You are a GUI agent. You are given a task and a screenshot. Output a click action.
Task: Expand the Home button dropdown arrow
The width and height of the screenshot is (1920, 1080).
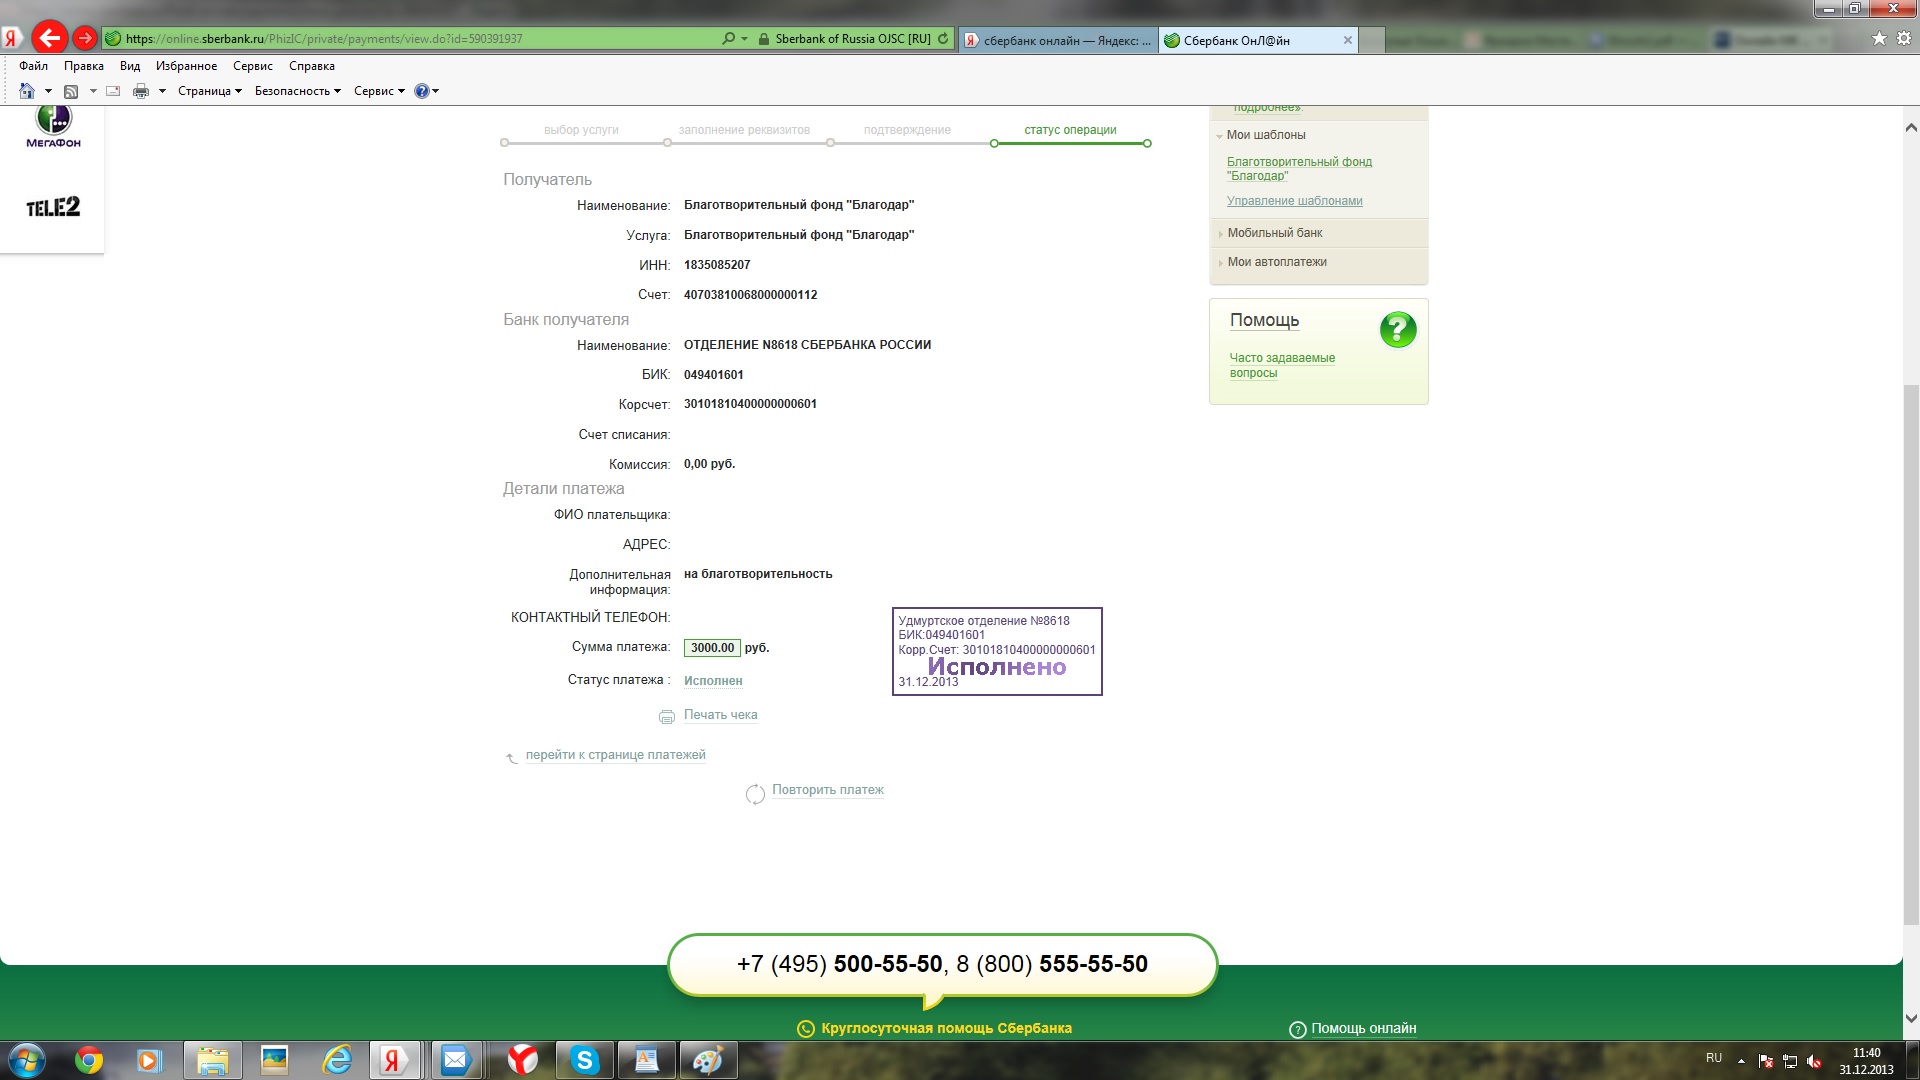(x=48, y=91)
